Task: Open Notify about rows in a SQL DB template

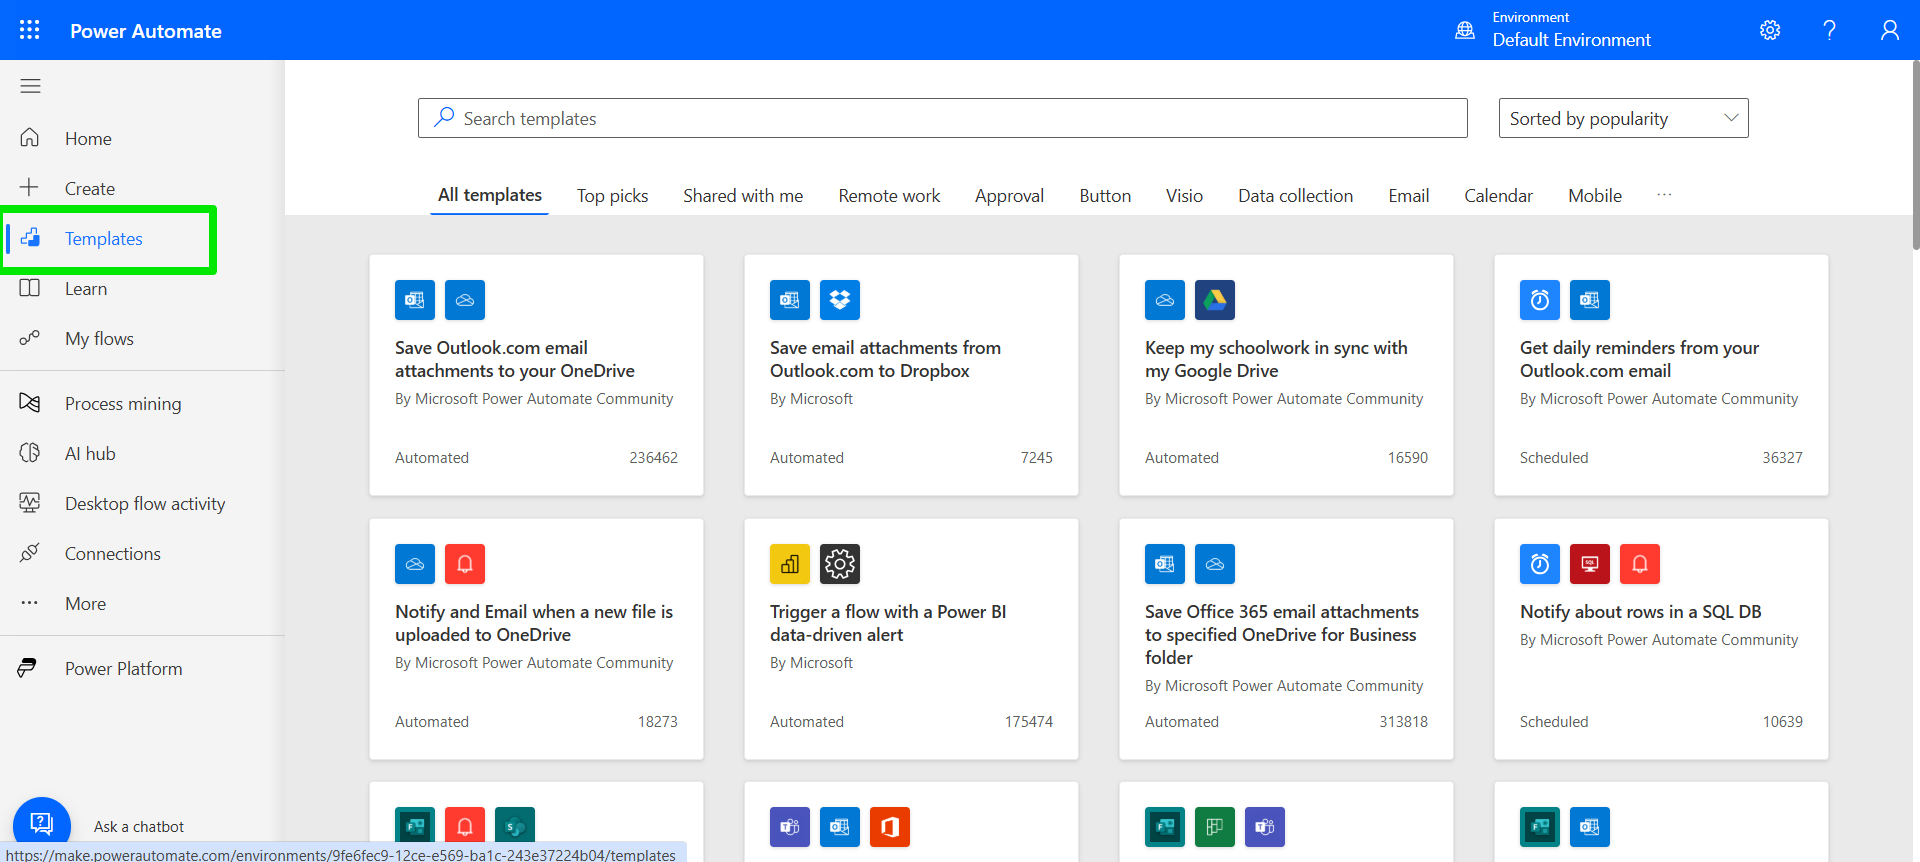Action: (x=1661, y=639)
